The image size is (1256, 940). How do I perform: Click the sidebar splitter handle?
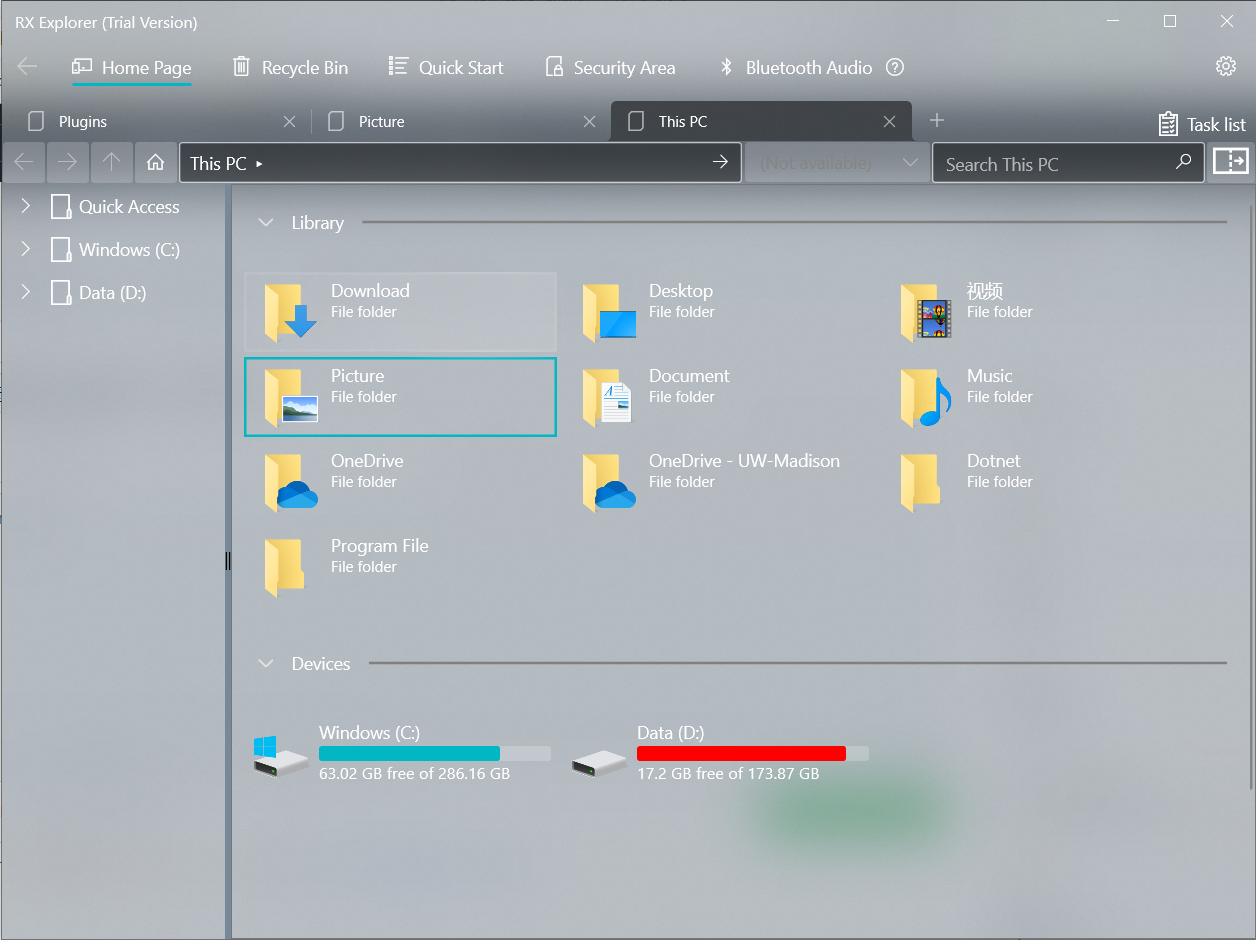point(228,561)
